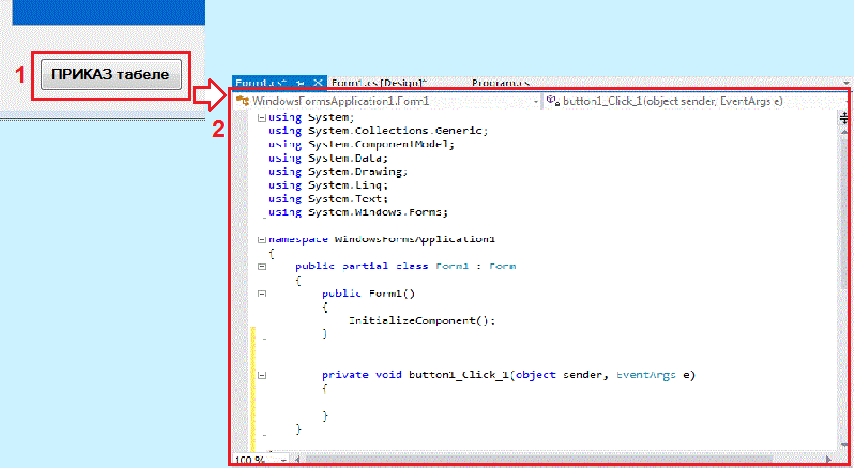Click the method icon beside button1_Click_1
The width and height of the screenshot is (854, 468).
tap(553, 101)
